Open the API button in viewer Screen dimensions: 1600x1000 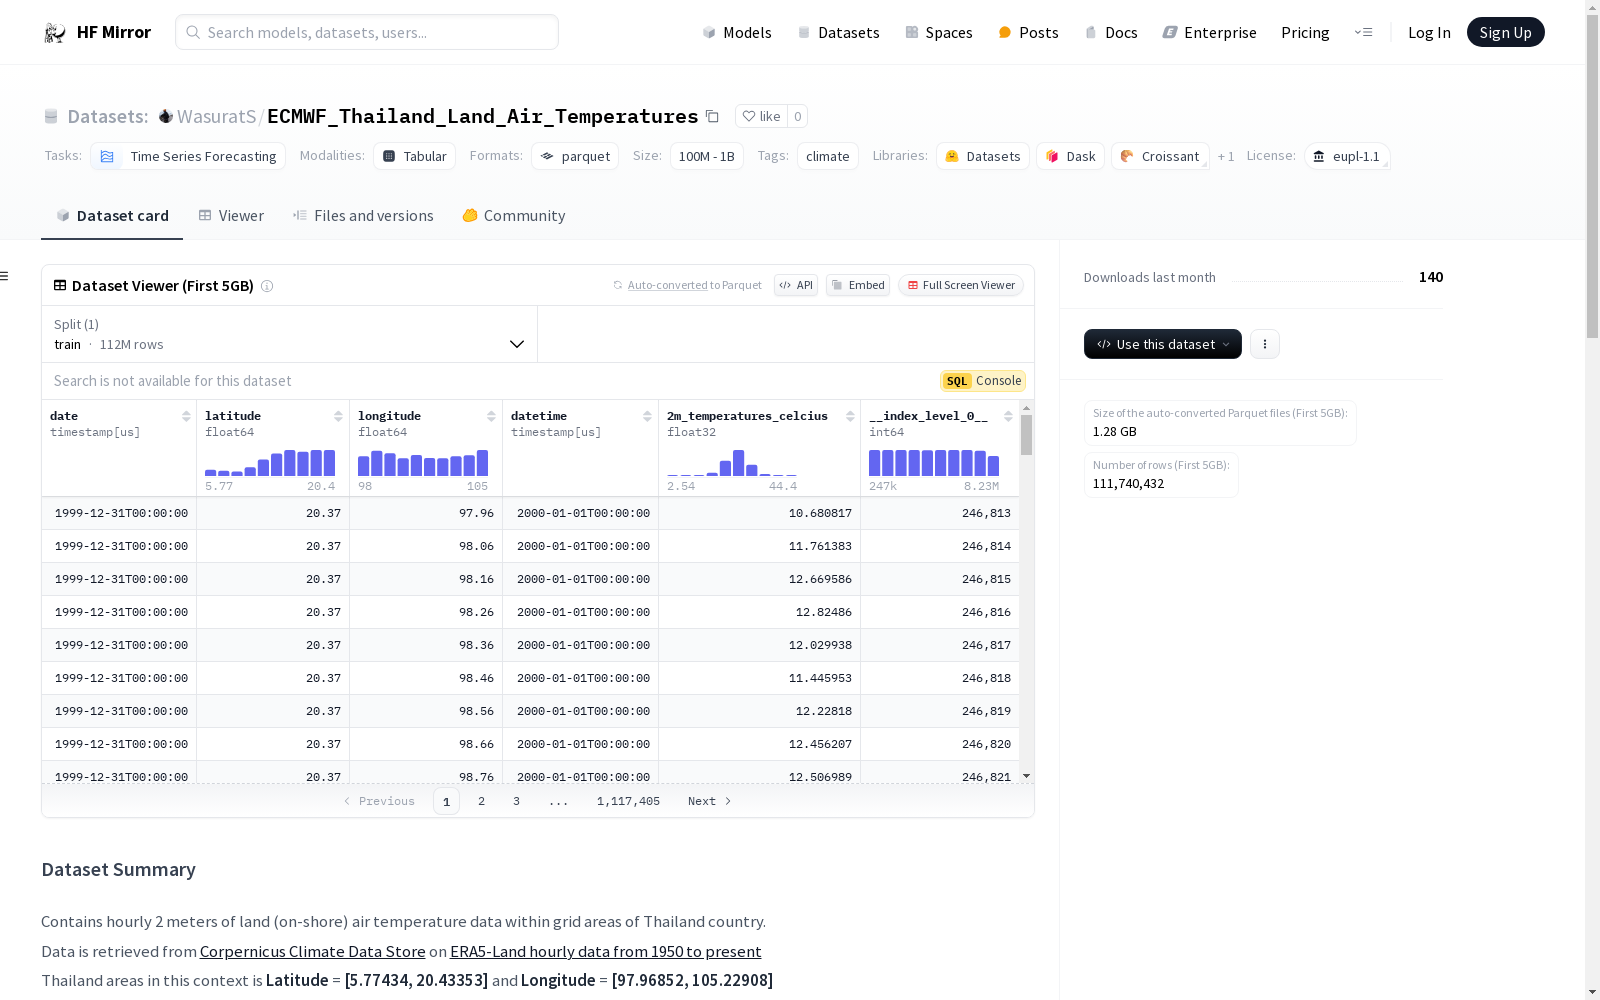coord(796,285)
